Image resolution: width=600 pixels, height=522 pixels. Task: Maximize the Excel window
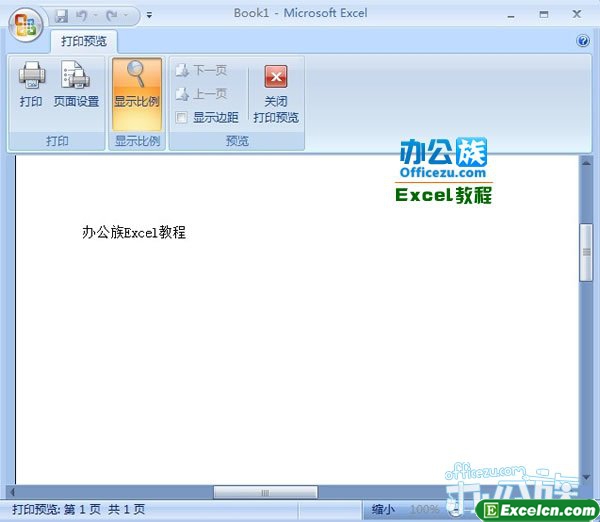(544, 15)
